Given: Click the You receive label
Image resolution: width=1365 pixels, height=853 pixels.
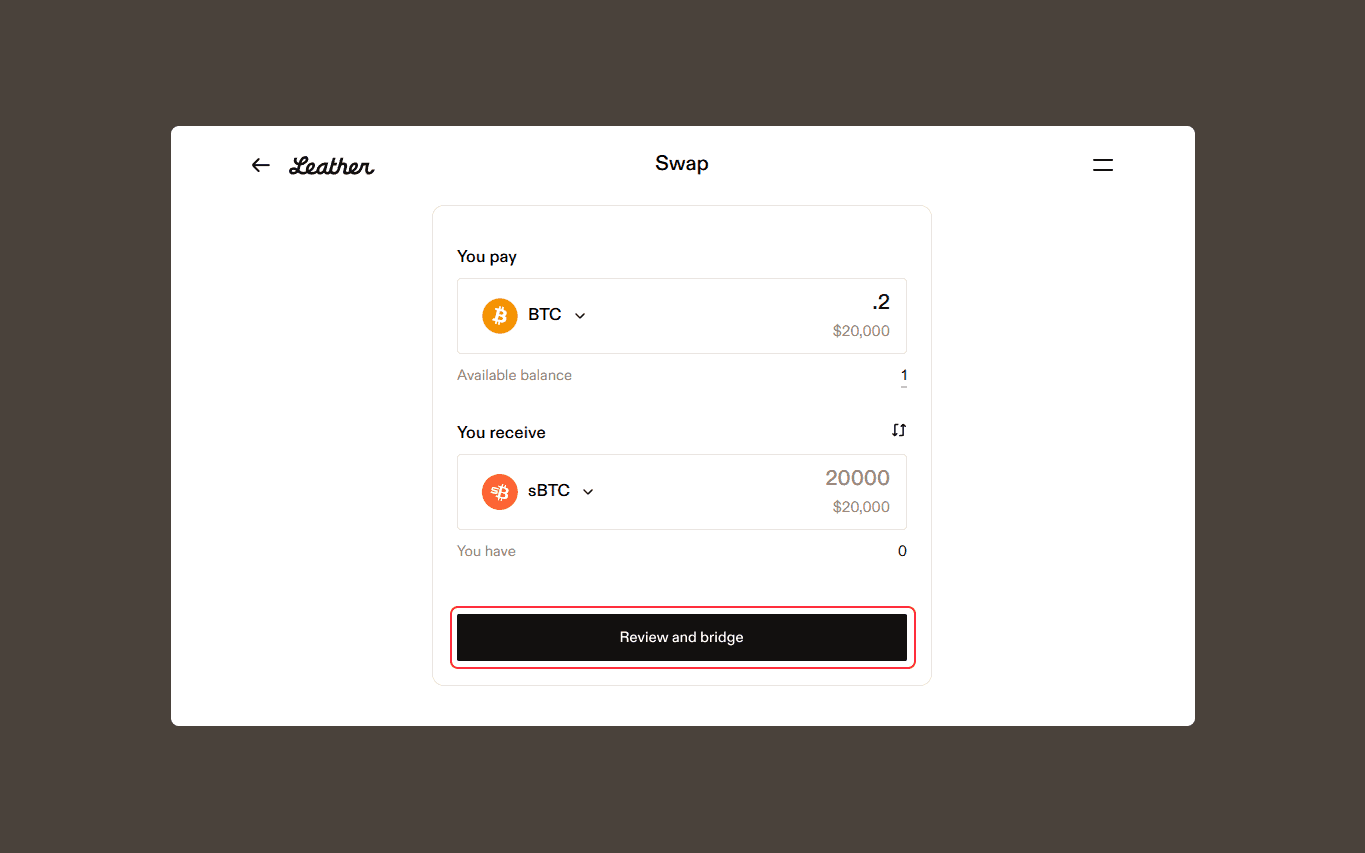Looking at the screenshot, I should [x=501, y=432].
